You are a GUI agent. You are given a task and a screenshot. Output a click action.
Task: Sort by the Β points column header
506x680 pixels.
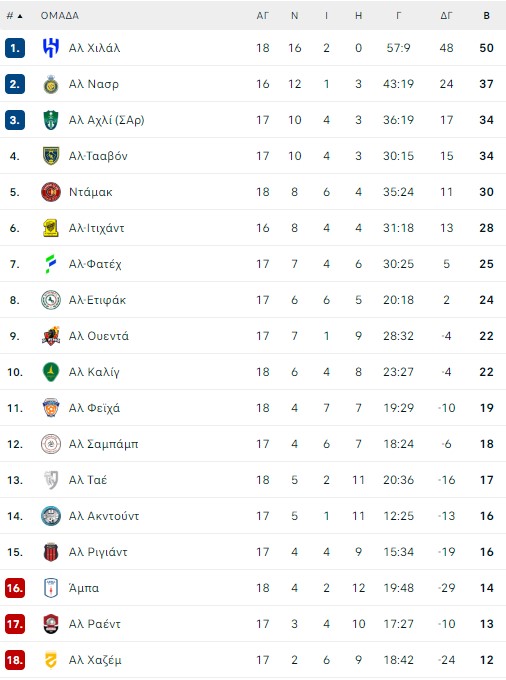click(x=486, y=16)
